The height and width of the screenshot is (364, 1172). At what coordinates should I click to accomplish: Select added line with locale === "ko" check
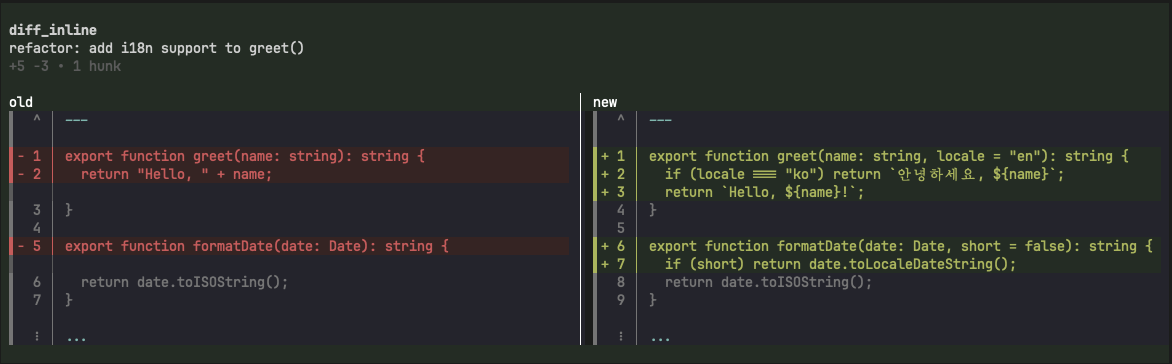tap(878, 174)
